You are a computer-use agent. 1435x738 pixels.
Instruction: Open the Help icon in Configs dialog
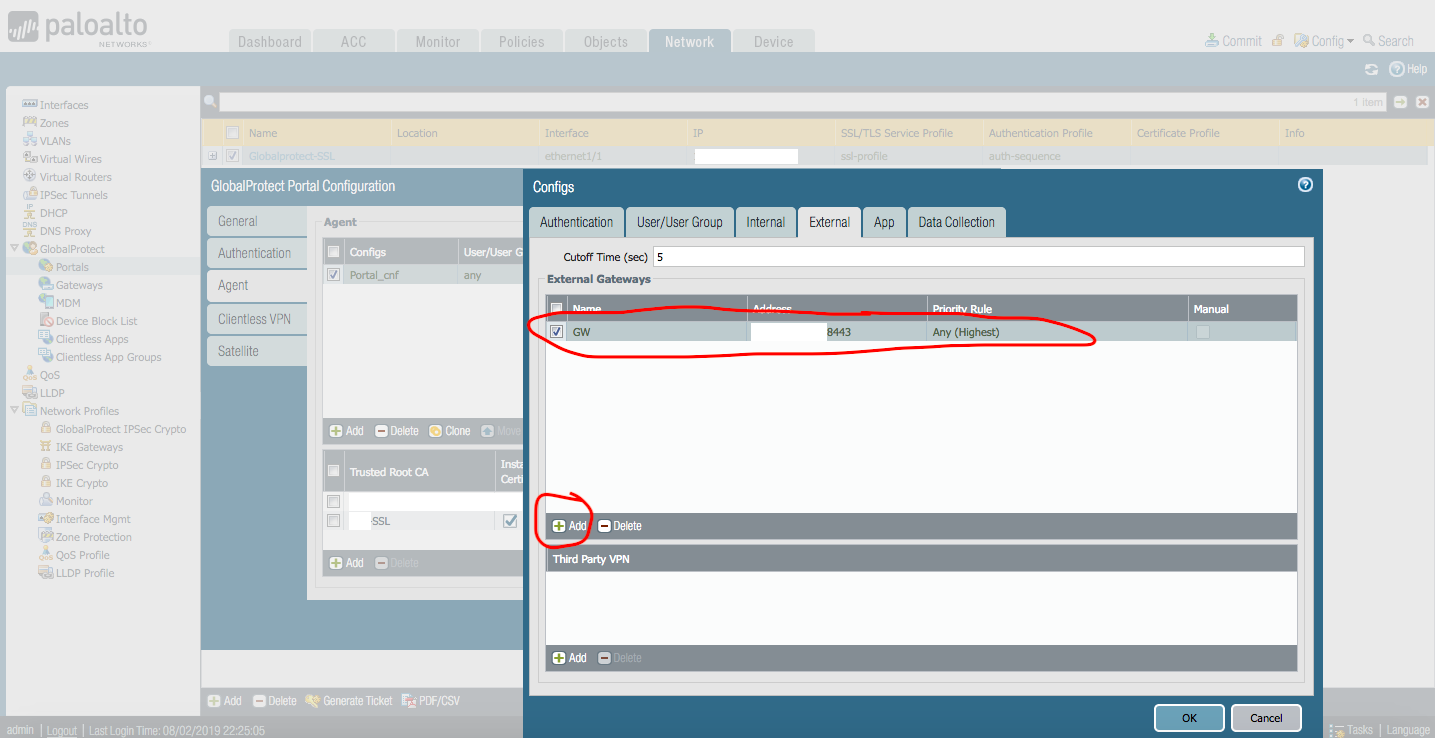[x=1304, y=185]
